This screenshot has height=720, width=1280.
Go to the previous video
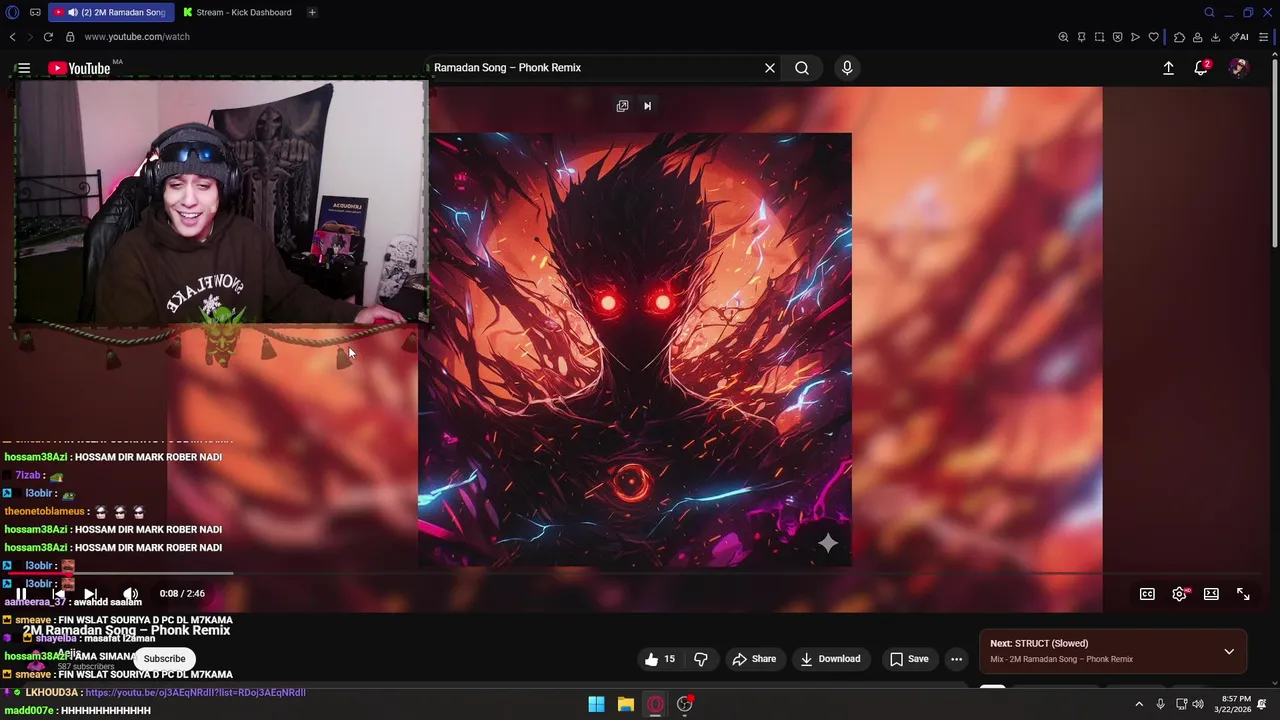coord(58,594)
